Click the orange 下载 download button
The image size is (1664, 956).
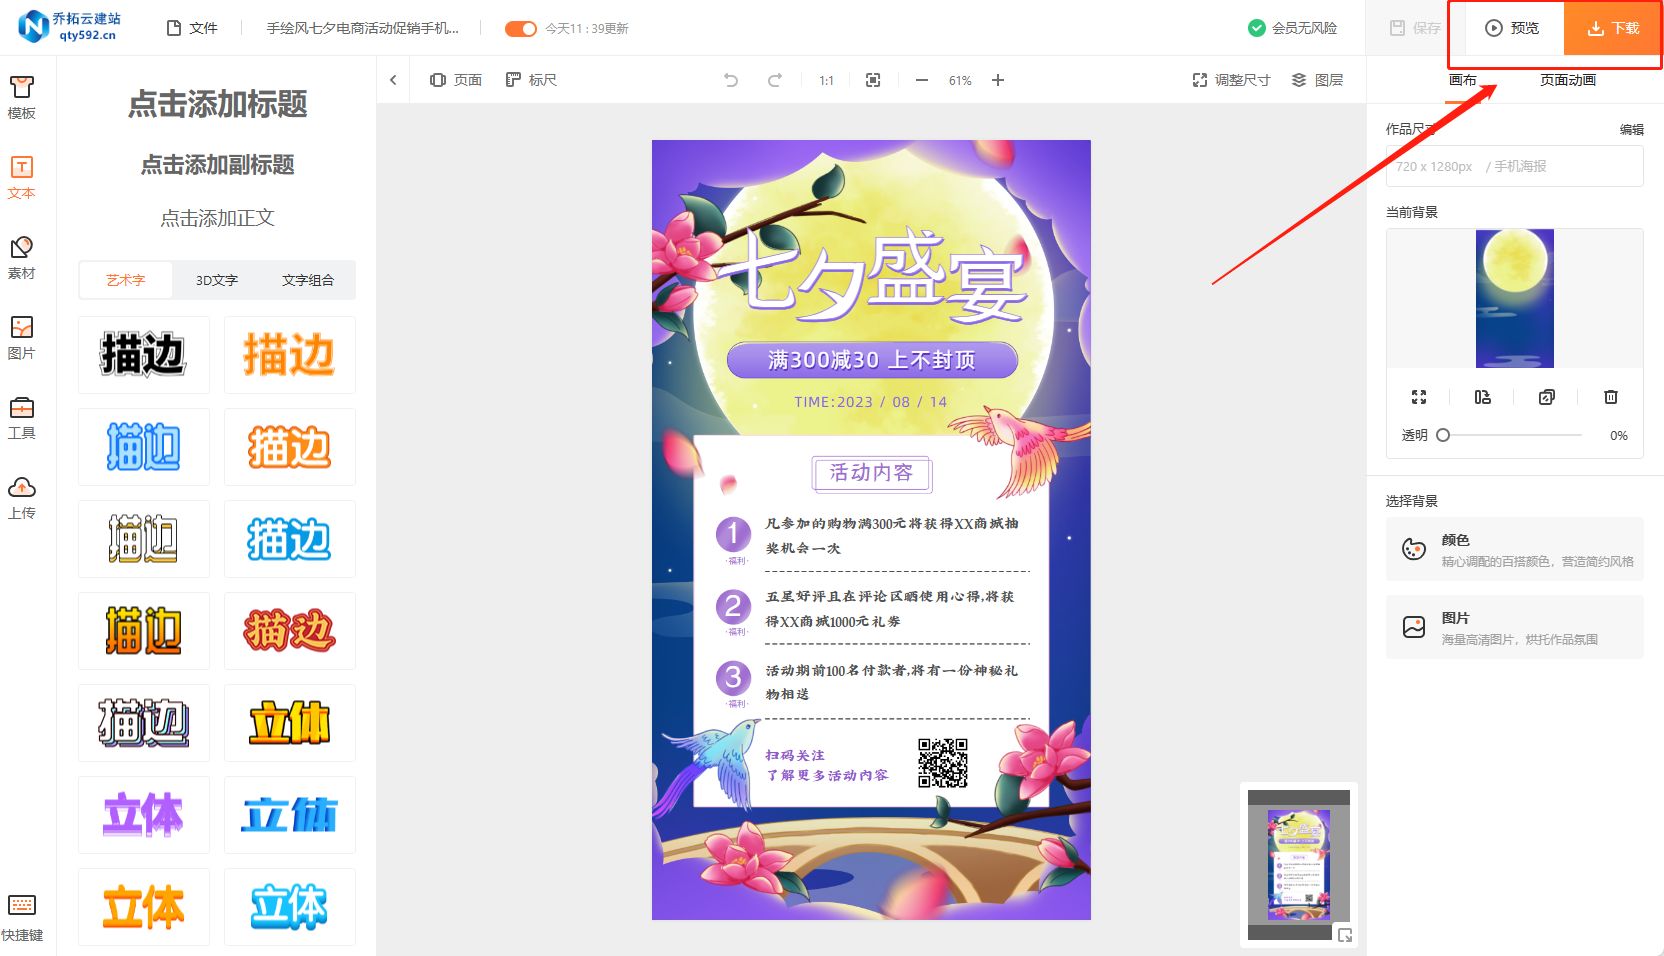(1613, 28)
